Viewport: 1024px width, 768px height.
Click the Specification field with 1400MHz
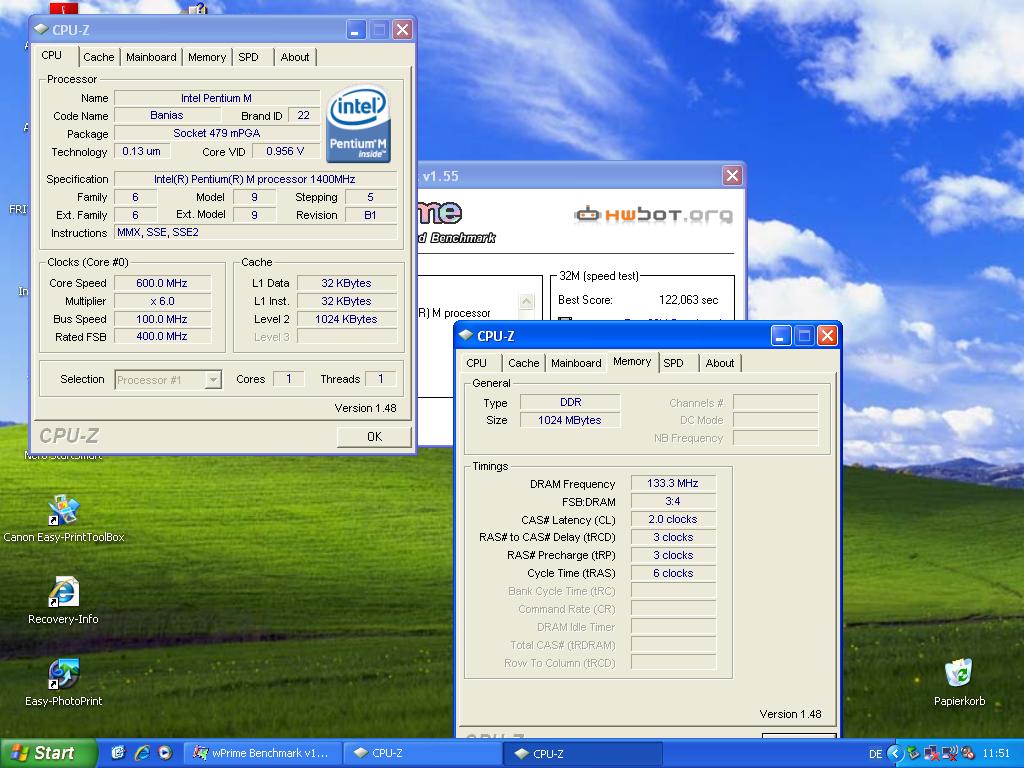(x=255, y=179)
